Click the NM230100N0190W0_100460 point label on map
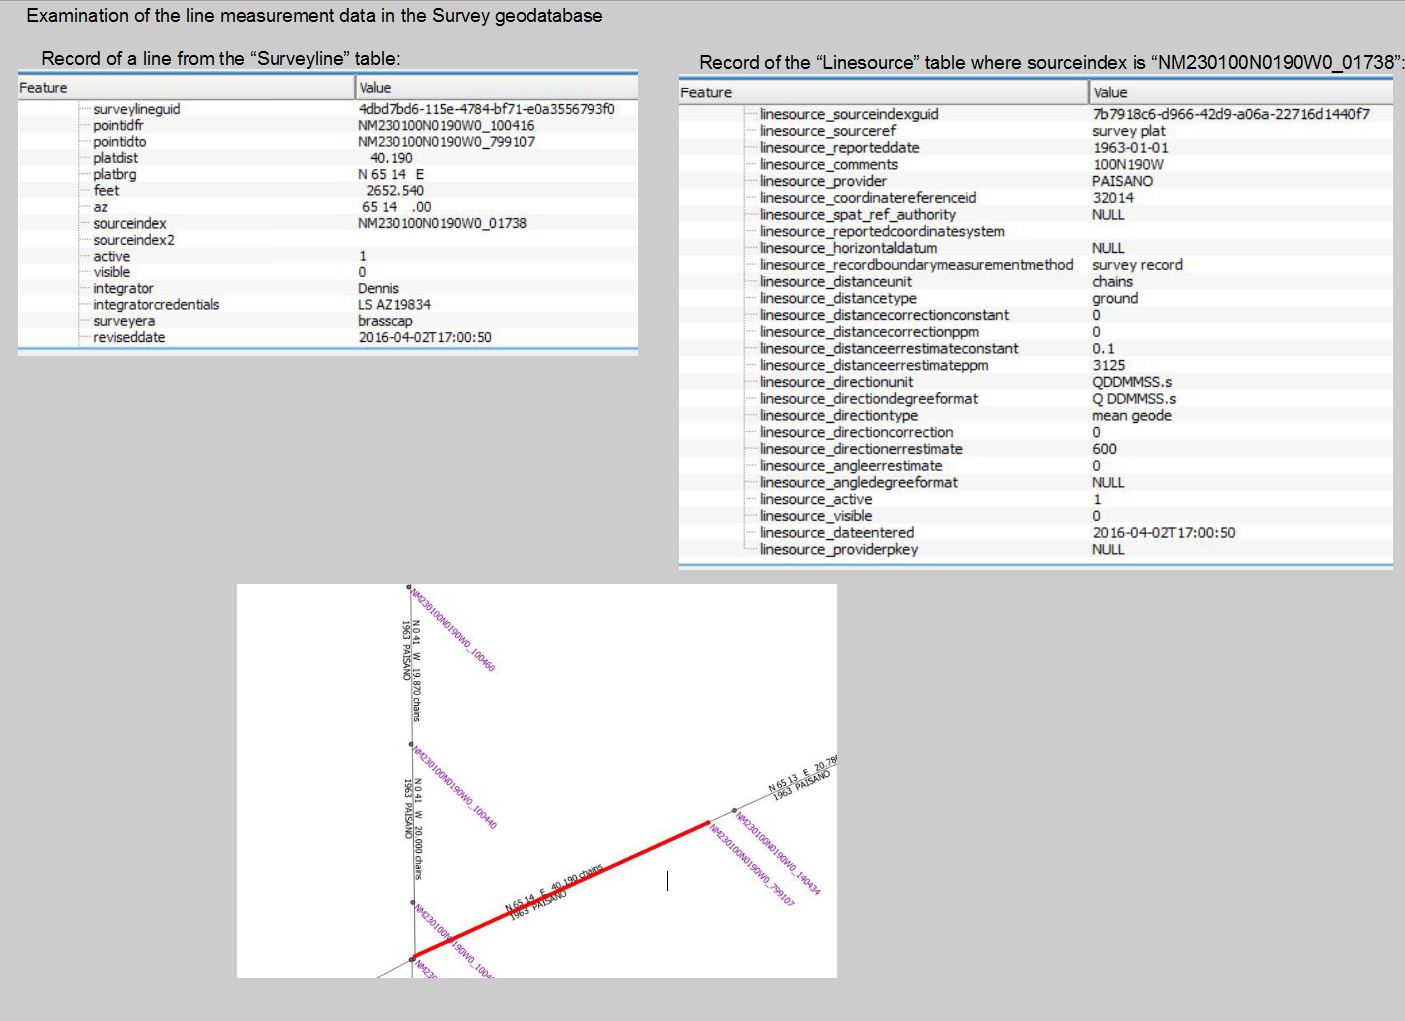The height and width of the screenshot is (1021, 1405). tap(453, 630)
